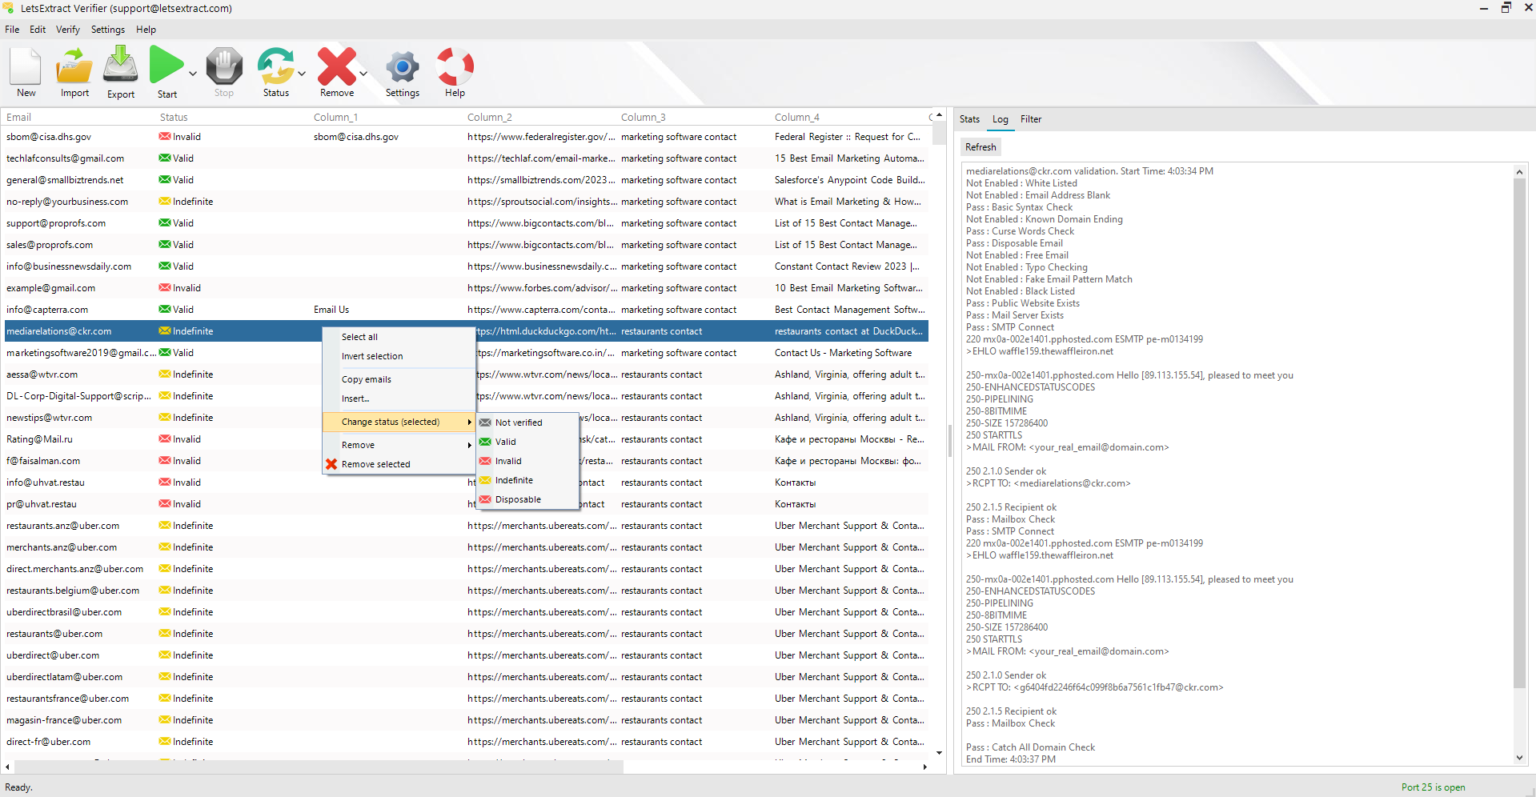Image resolution: width=1536 pixels, height=797 pixels.
Task: Expand the dropdown arrow beside Status
Action: click(x=302, y=72)
